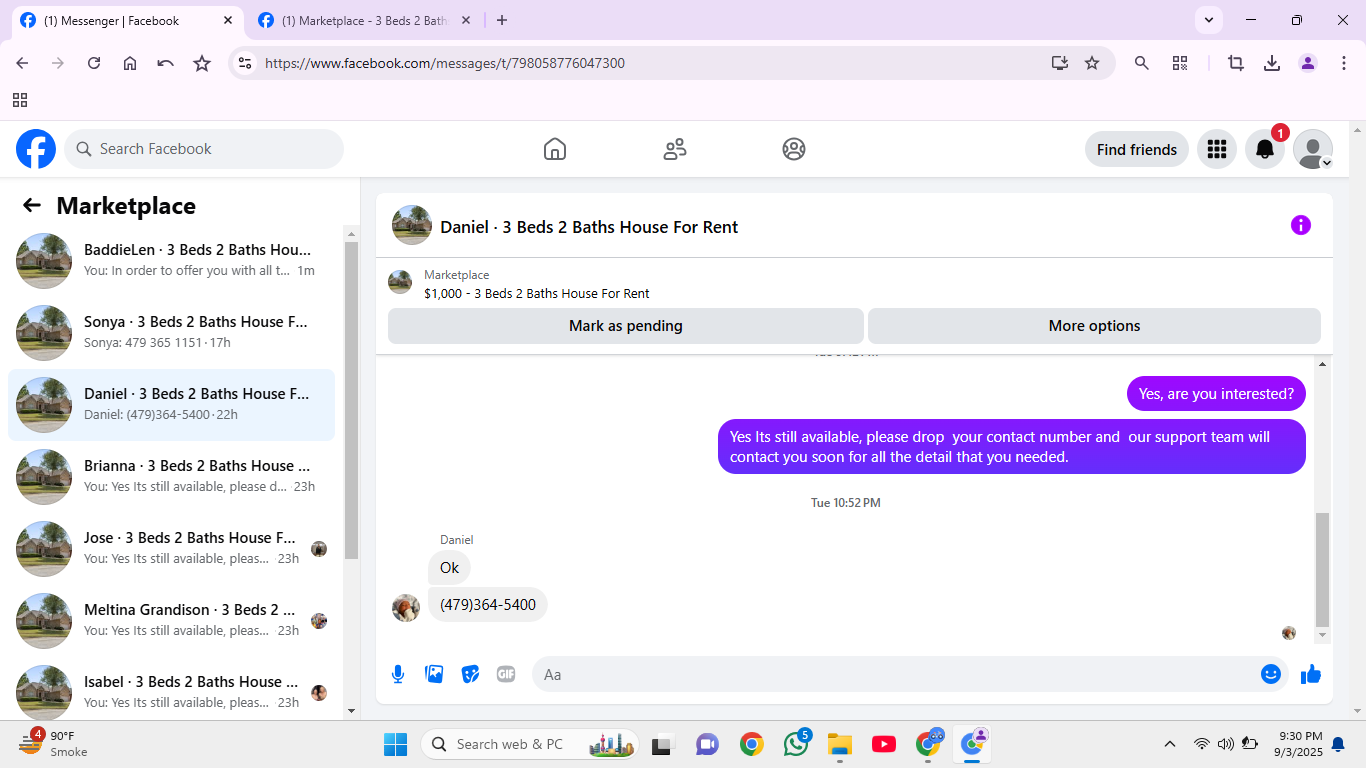Show hidden system tray icons chevron
Viewport: 1366px width, 768px height.
pos(1169,744)
